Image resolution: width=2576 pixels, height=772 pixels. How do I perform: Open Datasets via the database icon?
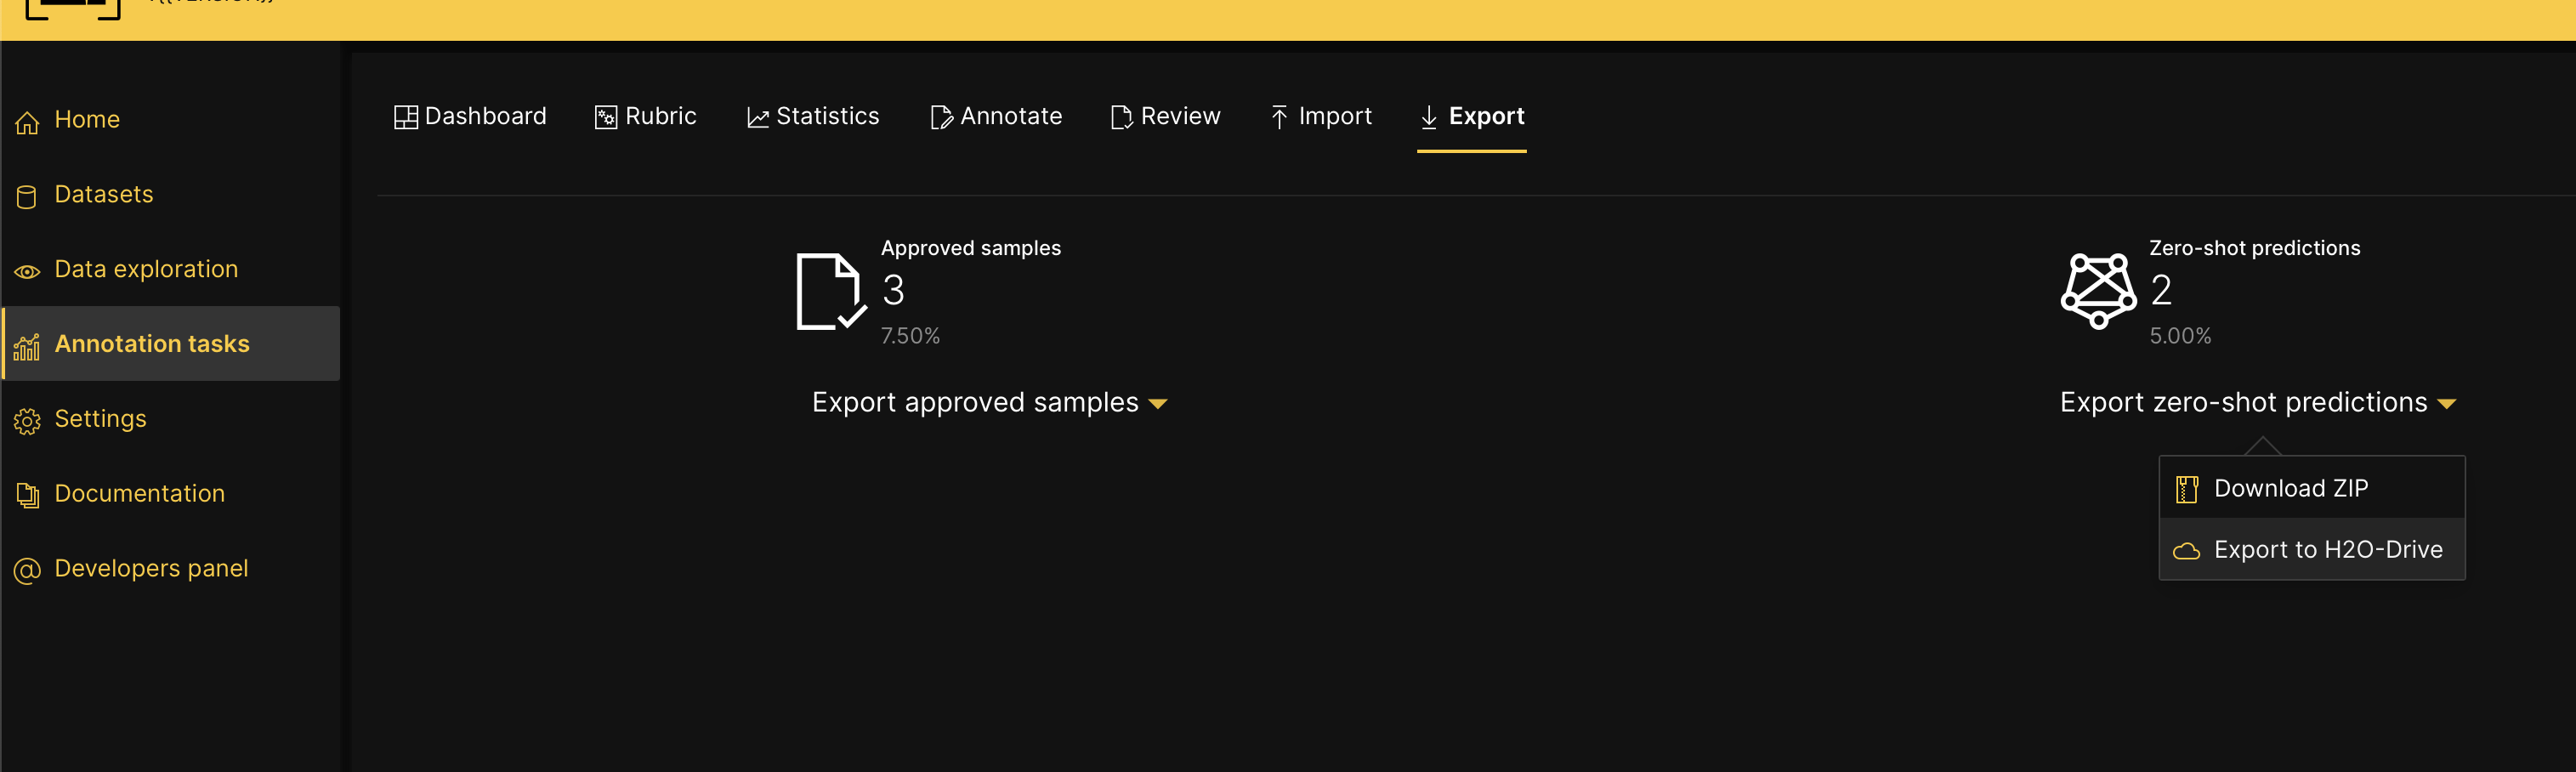pyautogui.click(x=27, y=194)
